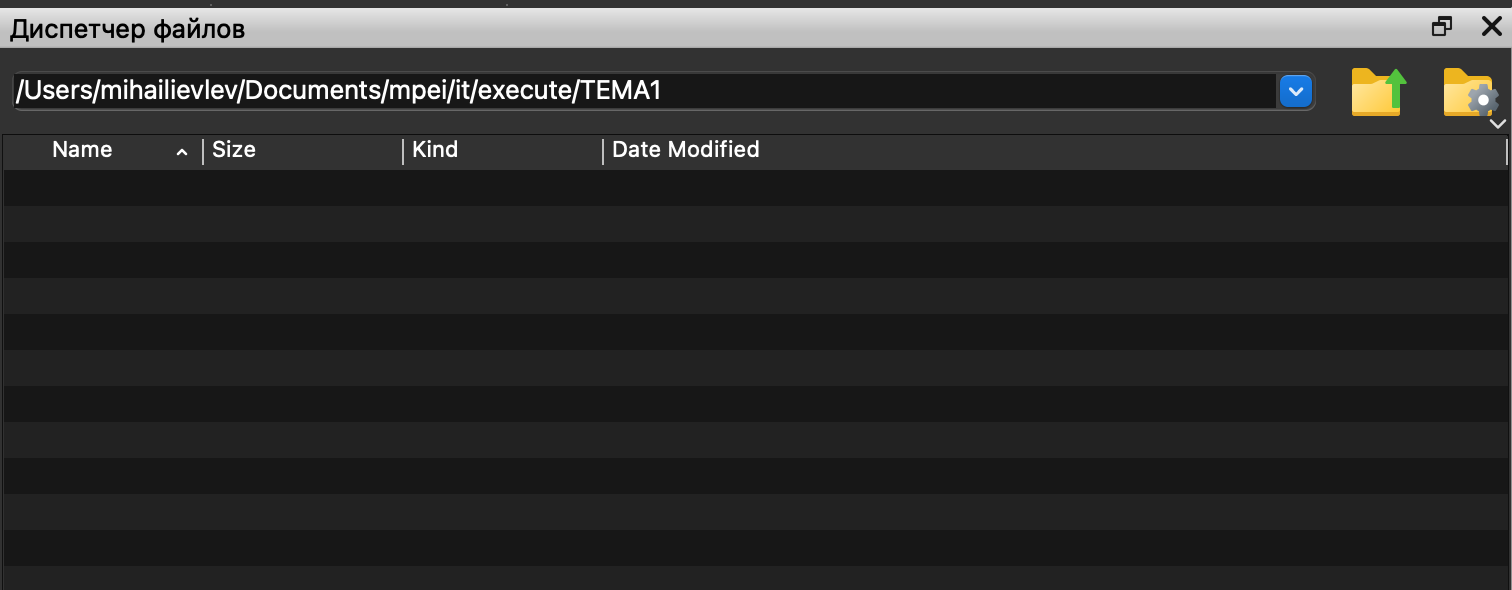
Task: Sort files by the Size column
Action: (234, 150)
